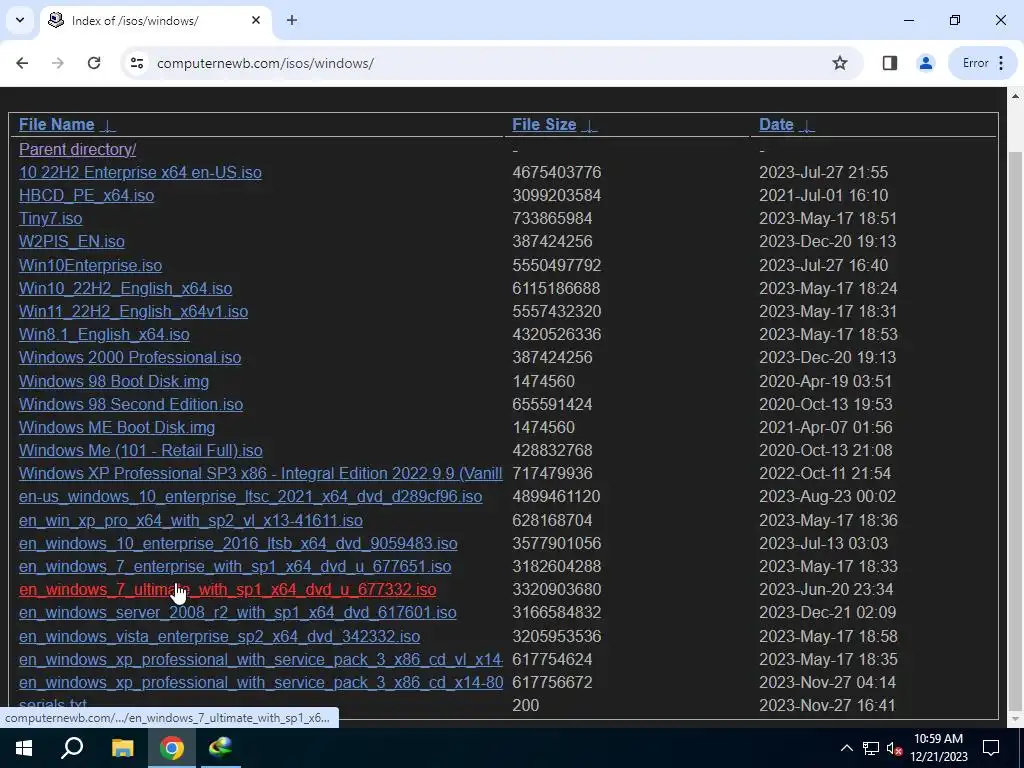Download Win11_22H2_English_x64v1.iso

click(x=133, y=312)
